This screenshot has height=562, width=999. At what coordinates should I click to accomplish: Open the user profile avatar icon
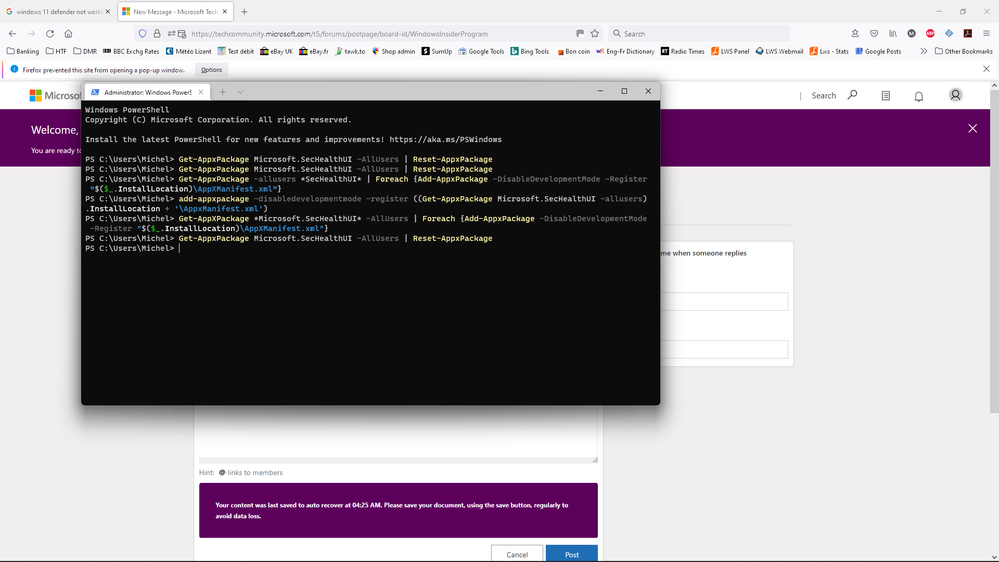tap(955, 95)
